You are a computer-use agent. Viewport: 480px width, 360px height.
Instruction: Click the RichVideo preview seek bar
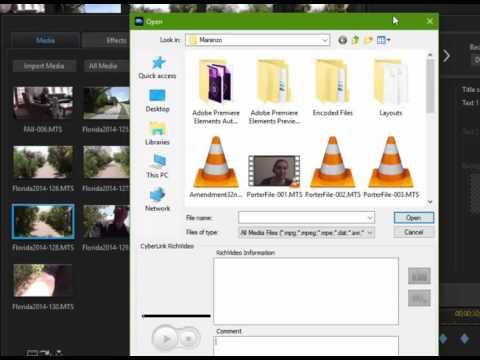176,316
